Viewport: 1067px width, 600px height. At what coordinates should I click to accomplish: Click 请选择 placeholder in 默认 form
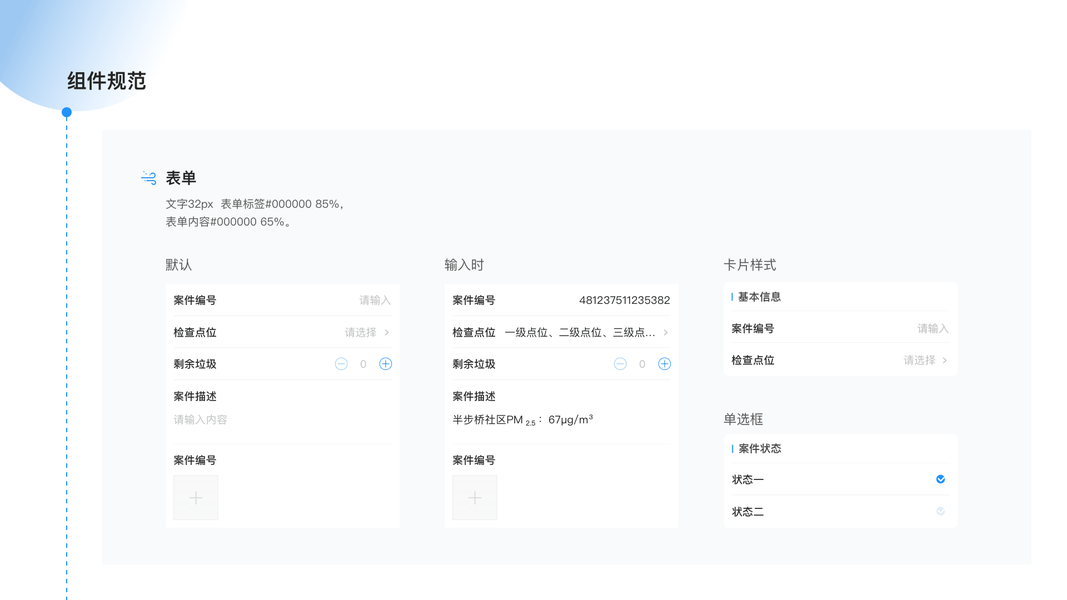pos(361,332)
